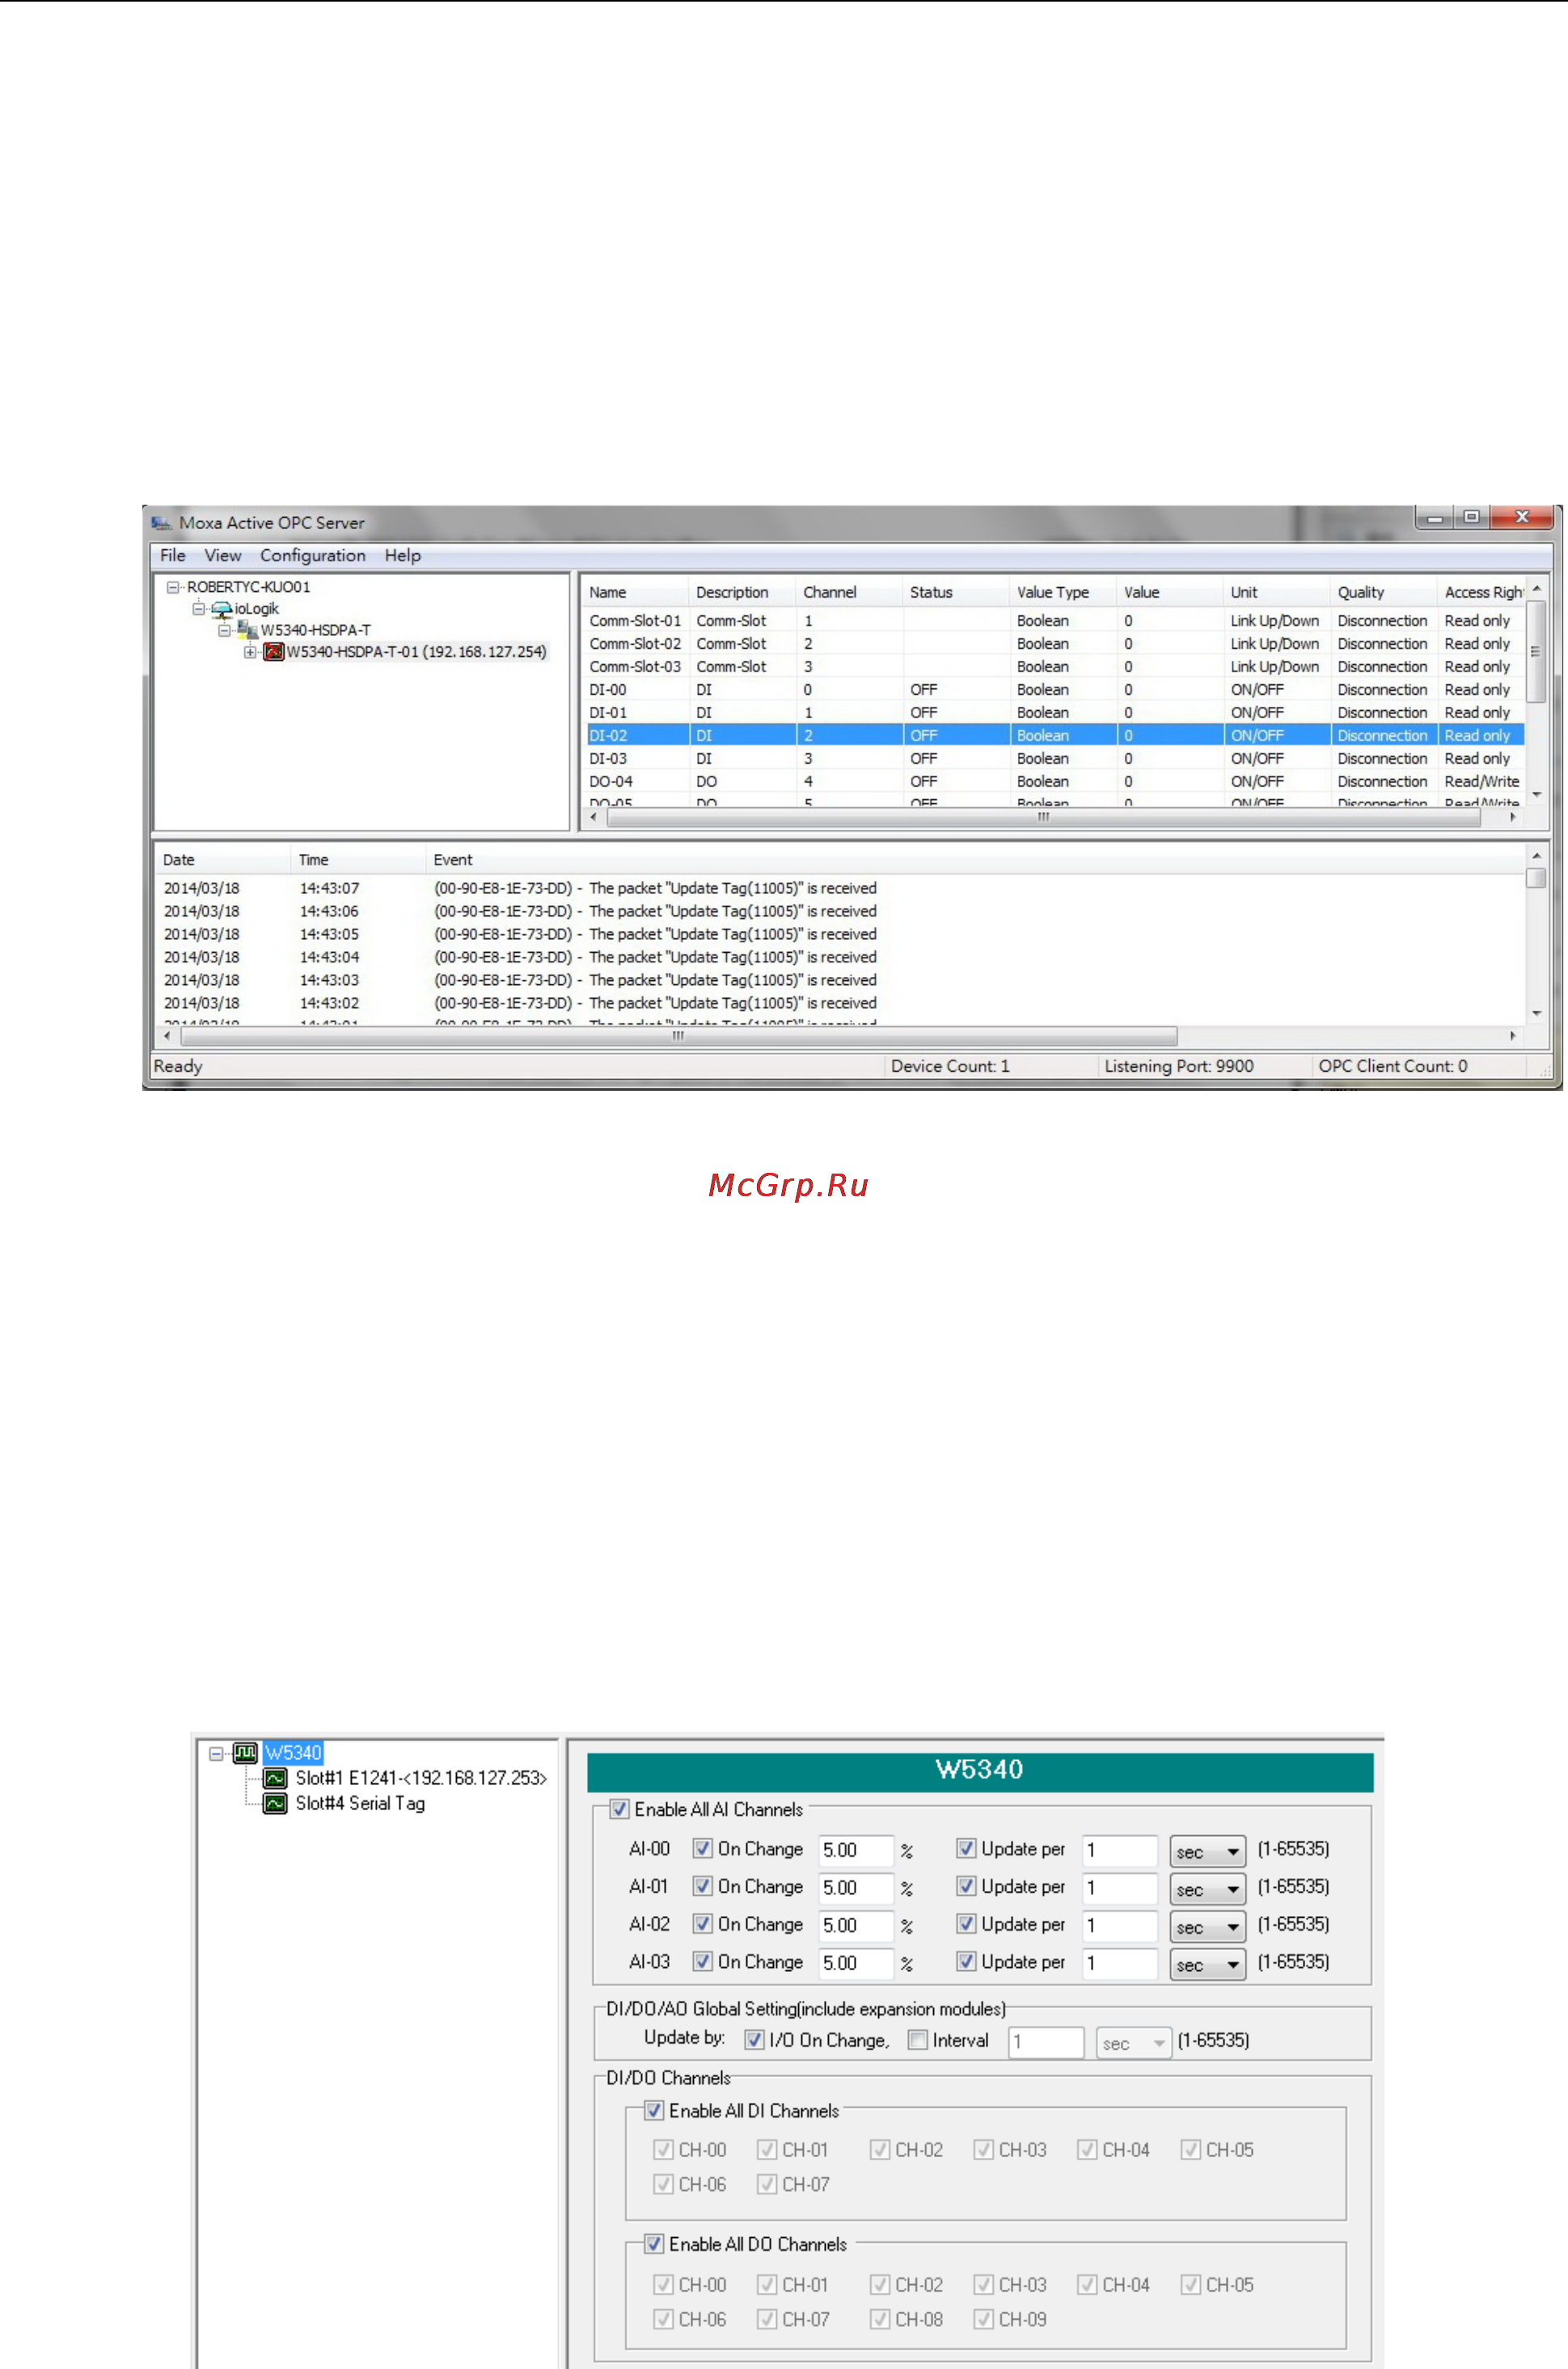
Task: Toggle AI-03 Update per checkbox
Action: click(966, 1961)
